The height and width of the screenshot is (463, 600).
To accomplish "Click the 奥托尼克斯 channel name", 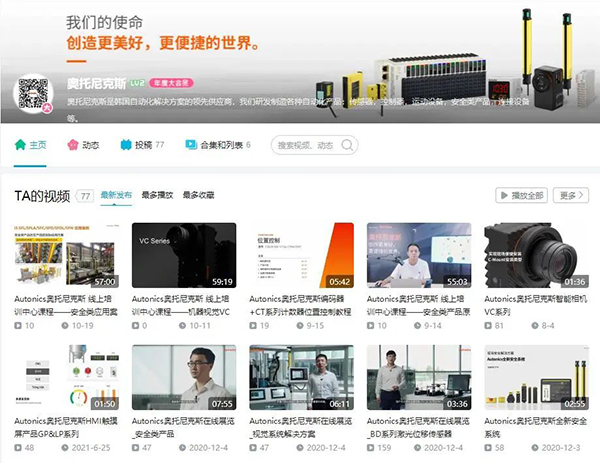I will tap(96, 83).
